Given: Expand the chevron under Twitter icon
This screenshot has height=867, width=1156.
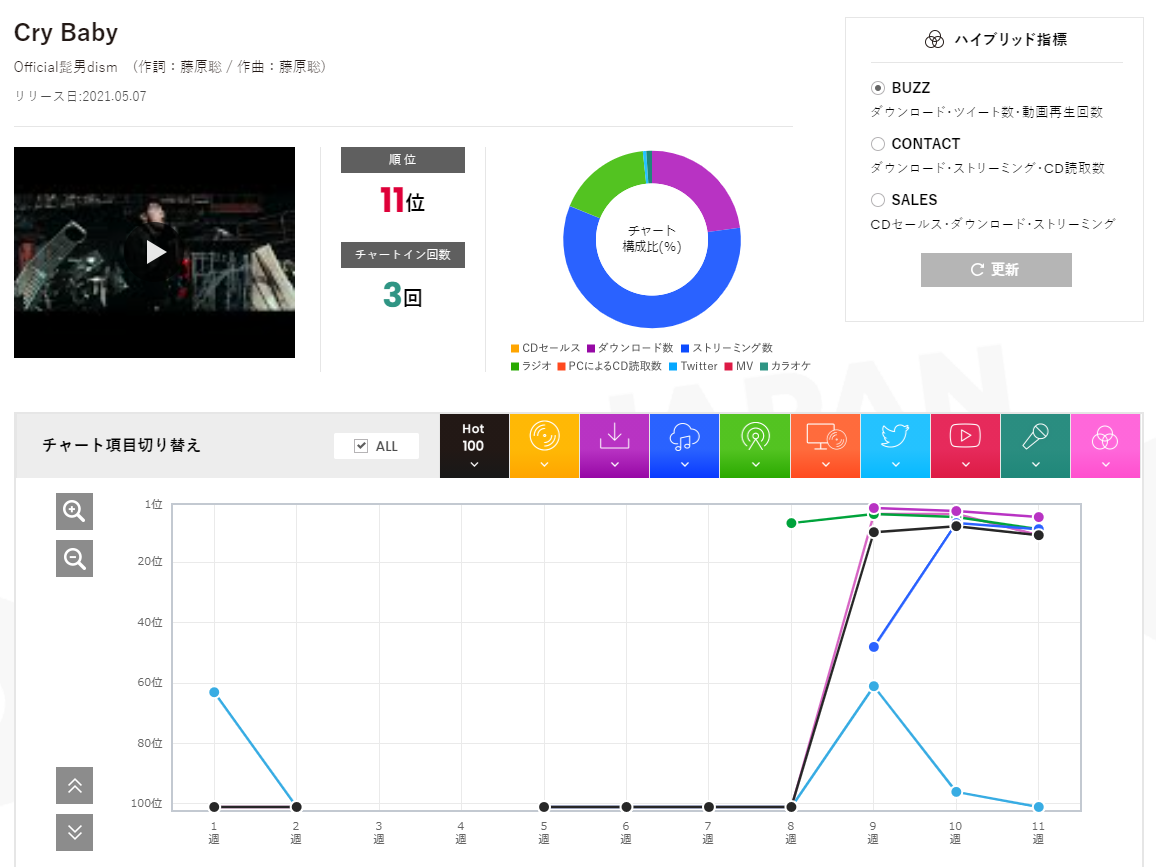Looking at the screenshot, I should [x=895, y=464].
